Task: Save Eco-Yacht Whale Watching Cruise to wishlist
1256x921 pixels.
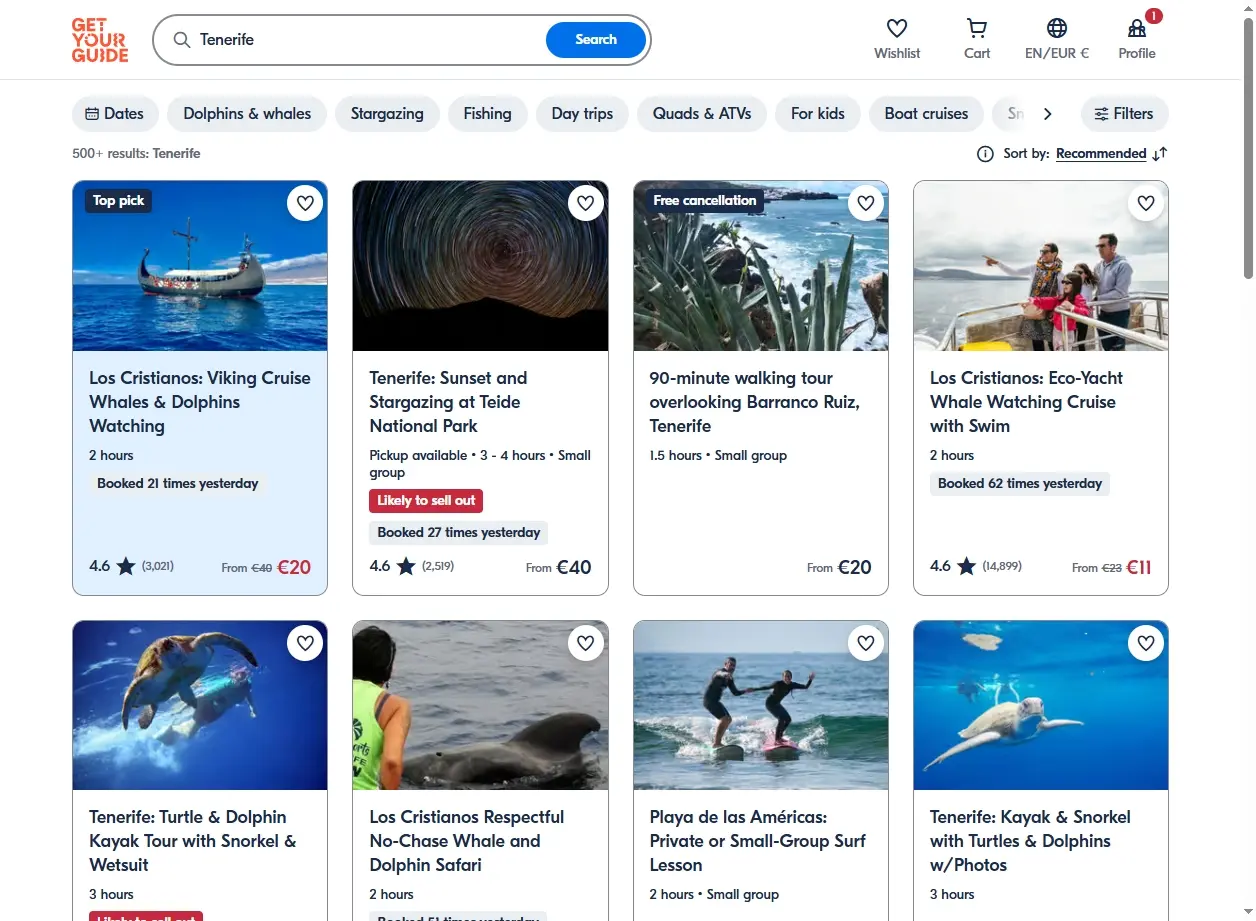Action: point(1146,204)
